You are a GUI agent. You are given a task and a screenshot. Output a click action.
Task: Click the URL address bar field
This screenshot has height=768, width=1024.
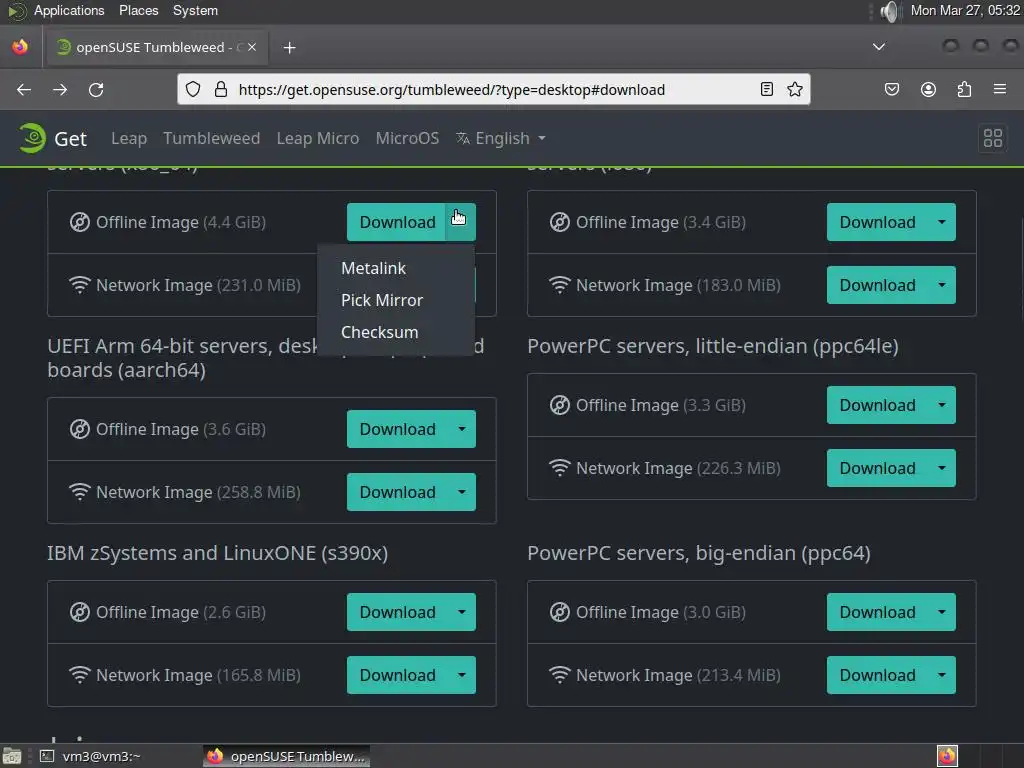[494, 89]
